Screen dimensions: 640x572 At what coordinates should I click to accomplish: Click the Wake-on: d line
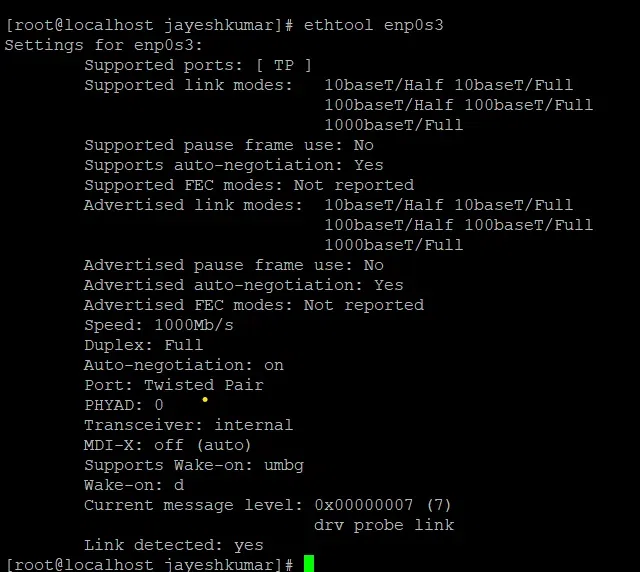133,485
